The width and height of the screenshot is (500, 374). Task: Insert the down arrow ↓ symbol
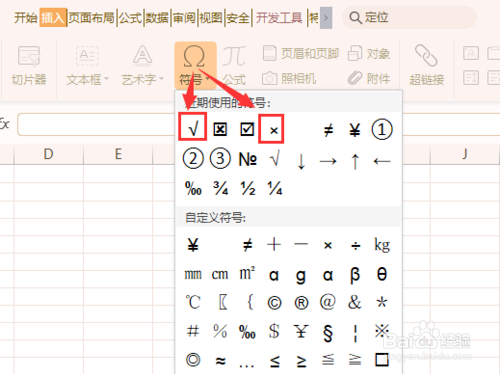pos(301,161)
